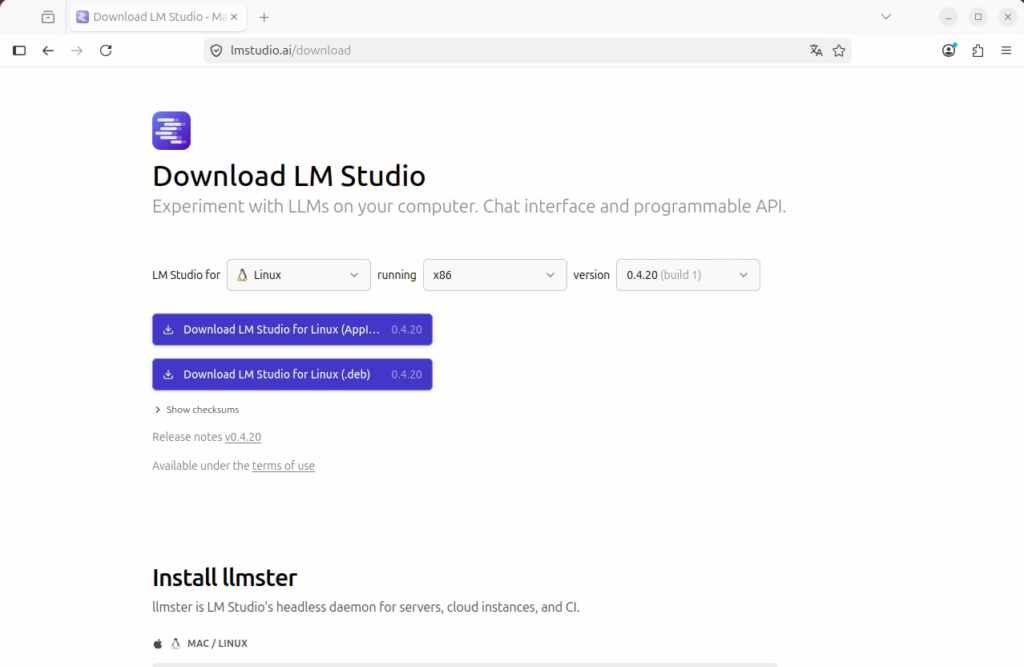Screen dimensions: 1024x667
Task: Reload the current page
Action: (x=106, y=50)
